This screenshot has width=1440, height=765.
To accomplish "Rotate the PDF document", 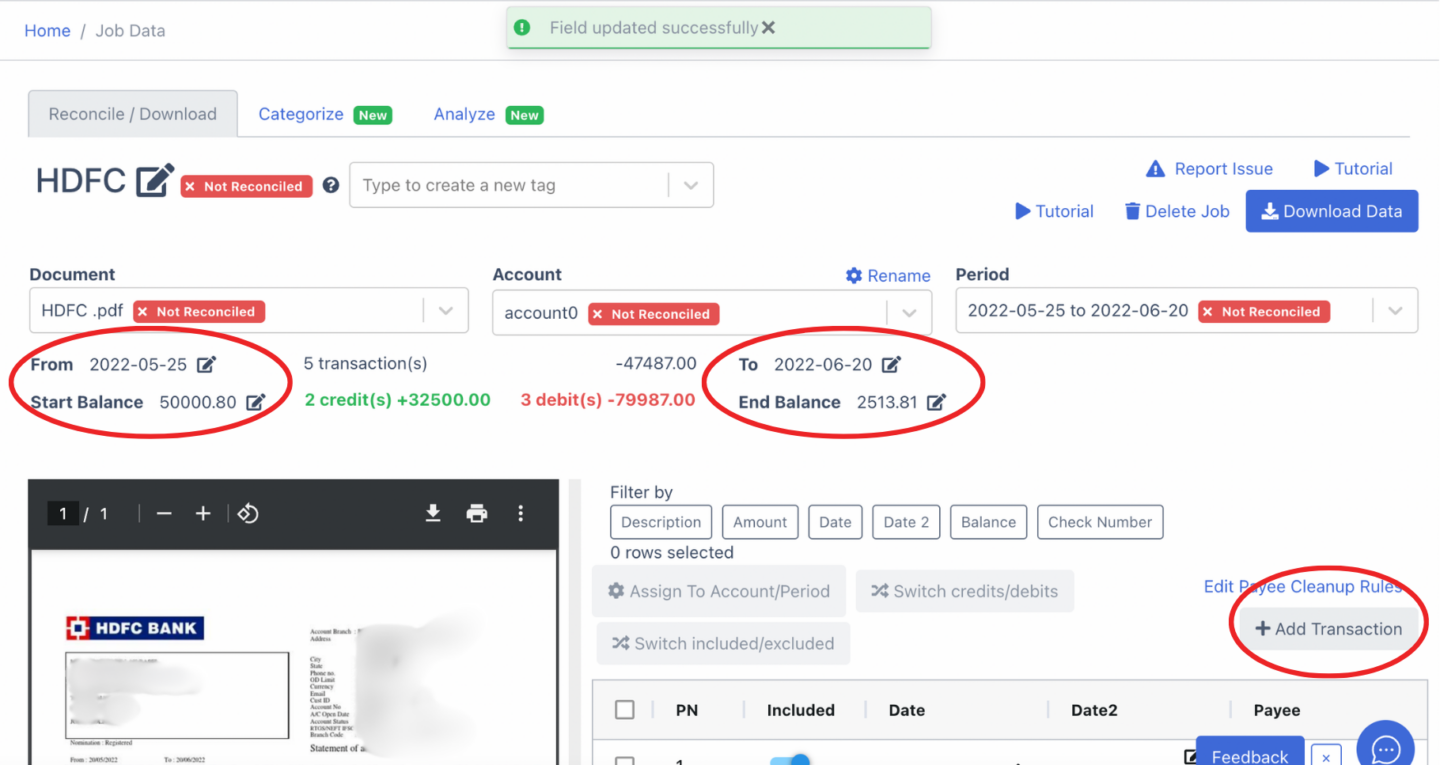I will 248,513.
